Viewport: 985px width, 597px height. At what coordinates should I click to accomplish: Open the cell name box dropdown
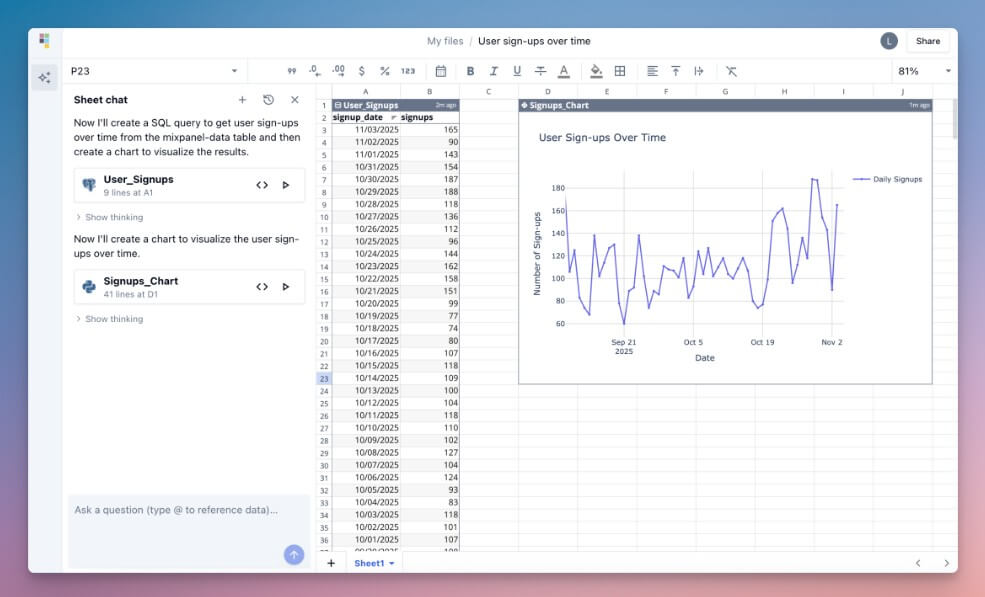click(x=232, y=71)
